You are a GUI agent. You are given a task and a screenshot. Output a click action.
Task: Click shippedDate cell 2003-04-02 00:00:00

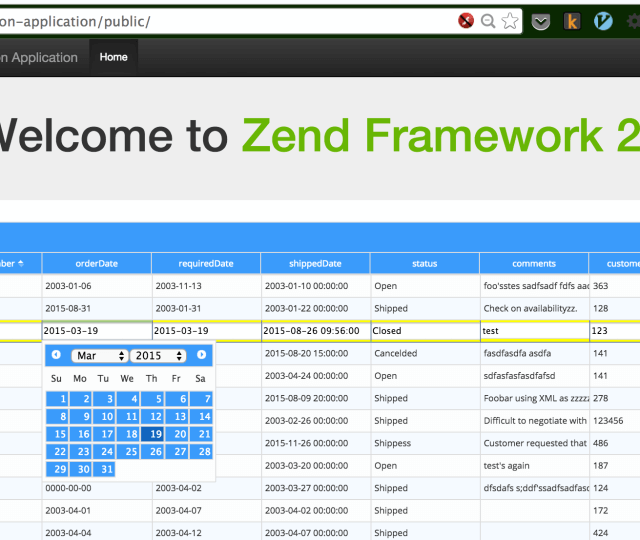coord(316,510)
